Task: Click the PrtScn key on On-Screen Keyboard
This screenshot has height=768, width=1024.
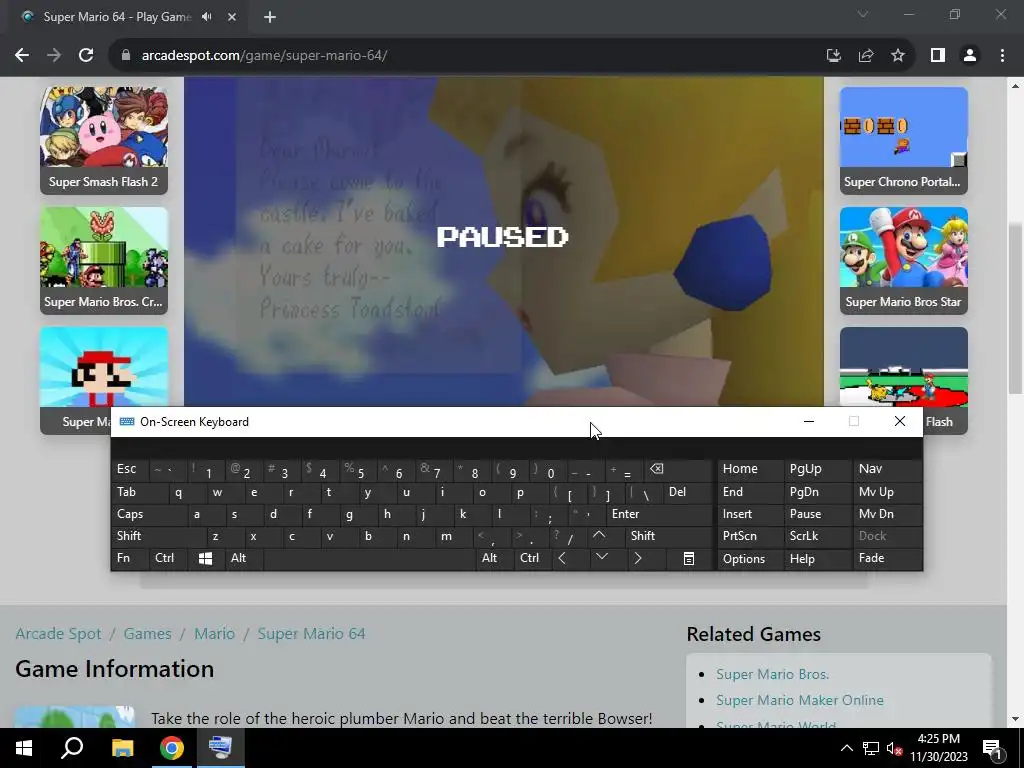Action: [750, 536]
